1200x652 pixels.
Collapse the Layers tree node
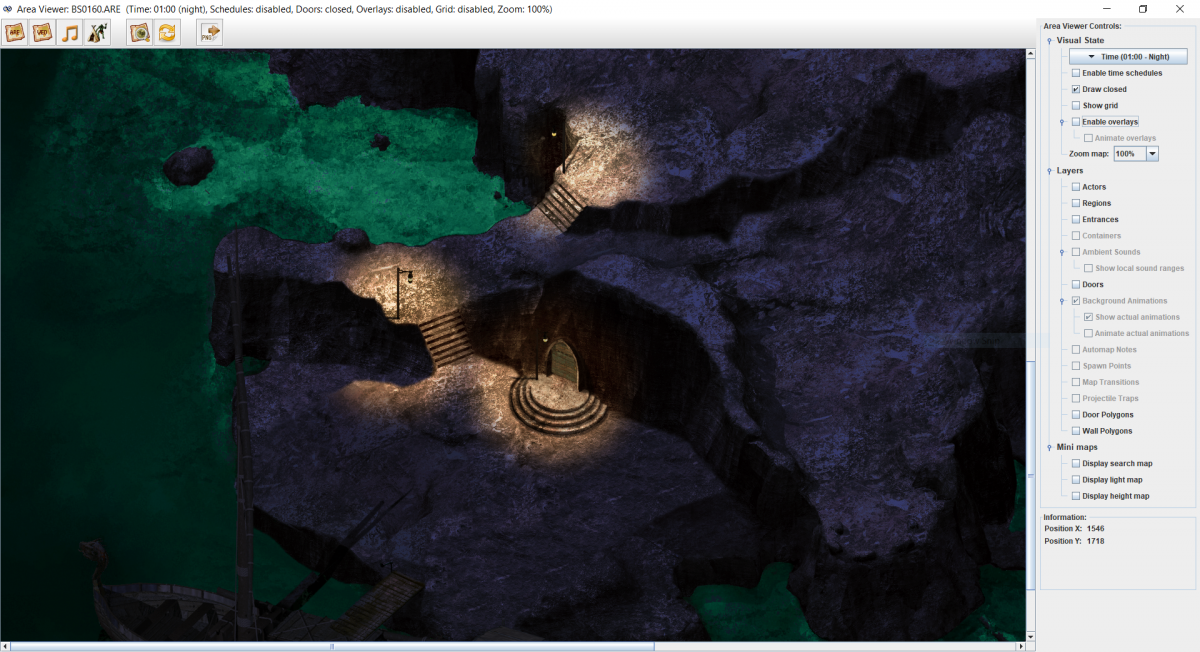pos(1049,171)
